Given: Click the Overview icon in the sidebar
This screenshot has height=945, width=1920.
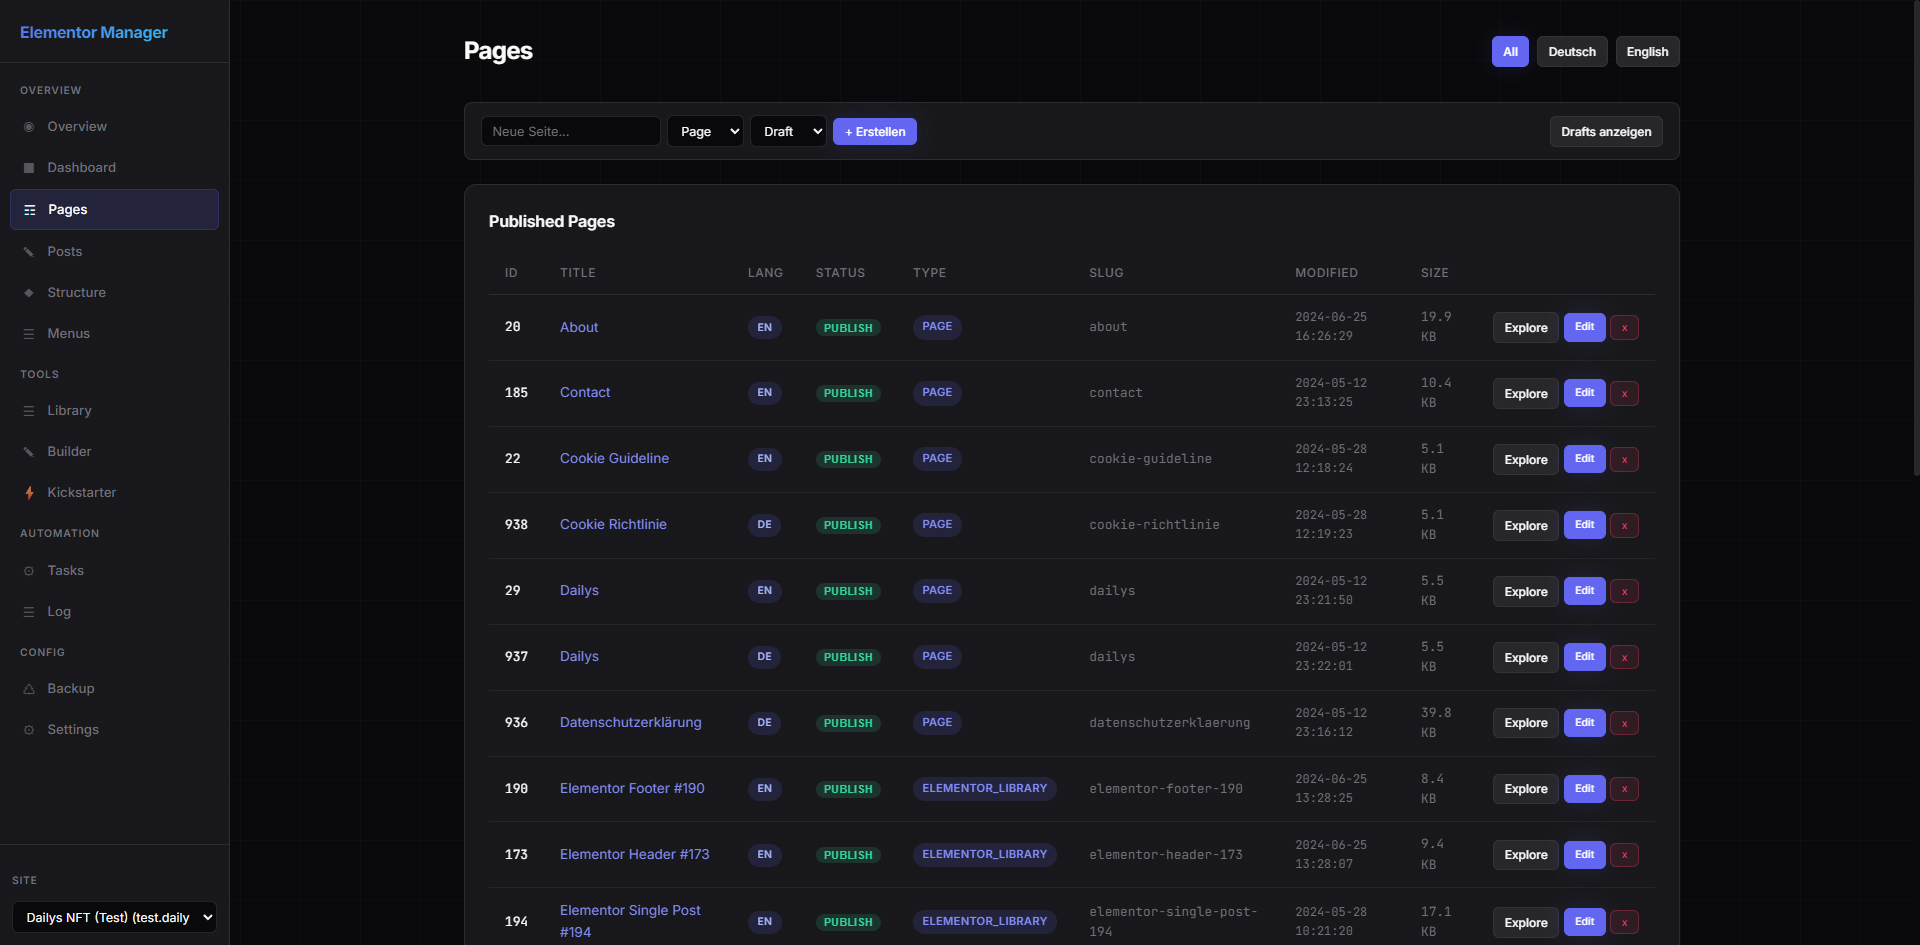Looking at the screenshot, I should [29, 127].
